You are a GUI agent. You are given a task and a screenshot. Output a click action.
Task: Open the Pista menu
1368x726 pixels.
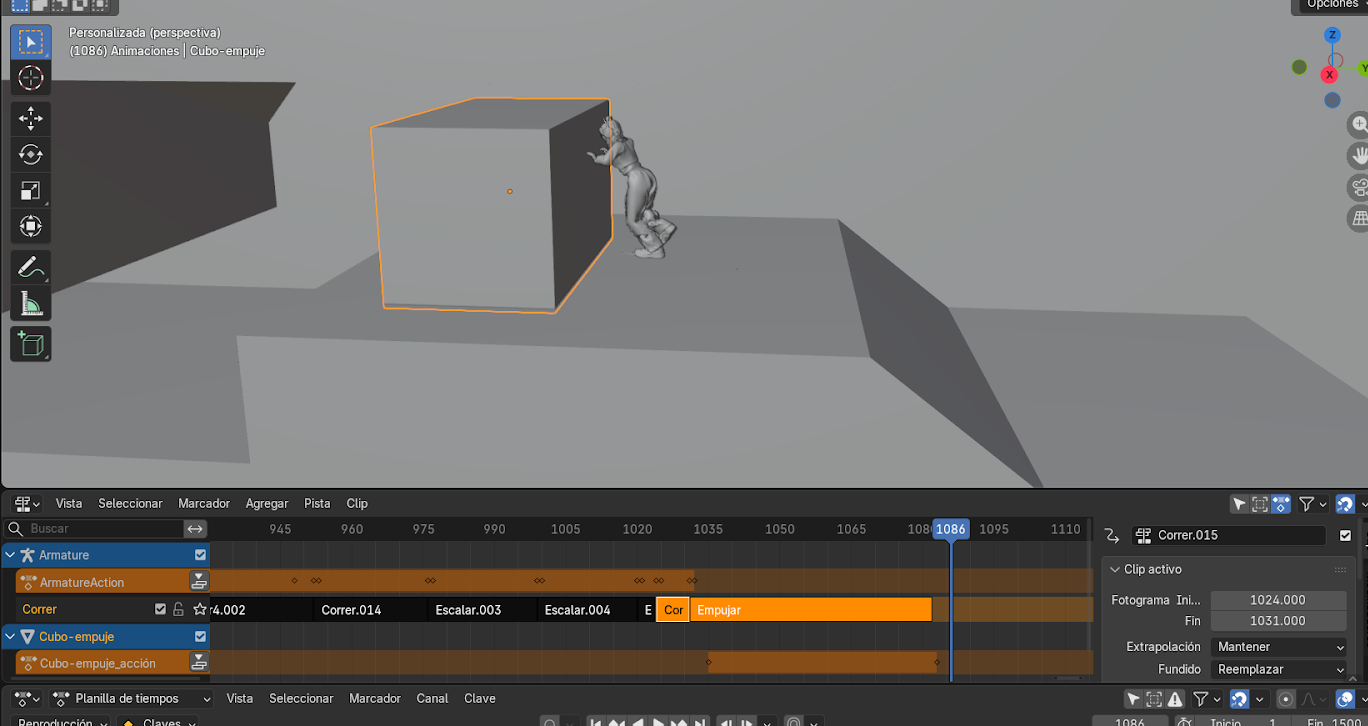(317, 503)
